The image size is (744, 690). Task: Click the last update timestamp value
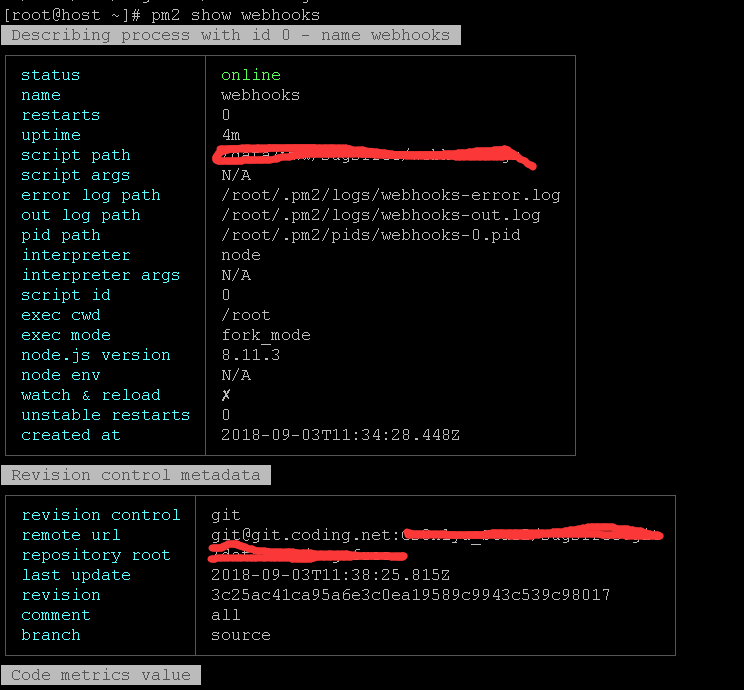pos(330,575)
